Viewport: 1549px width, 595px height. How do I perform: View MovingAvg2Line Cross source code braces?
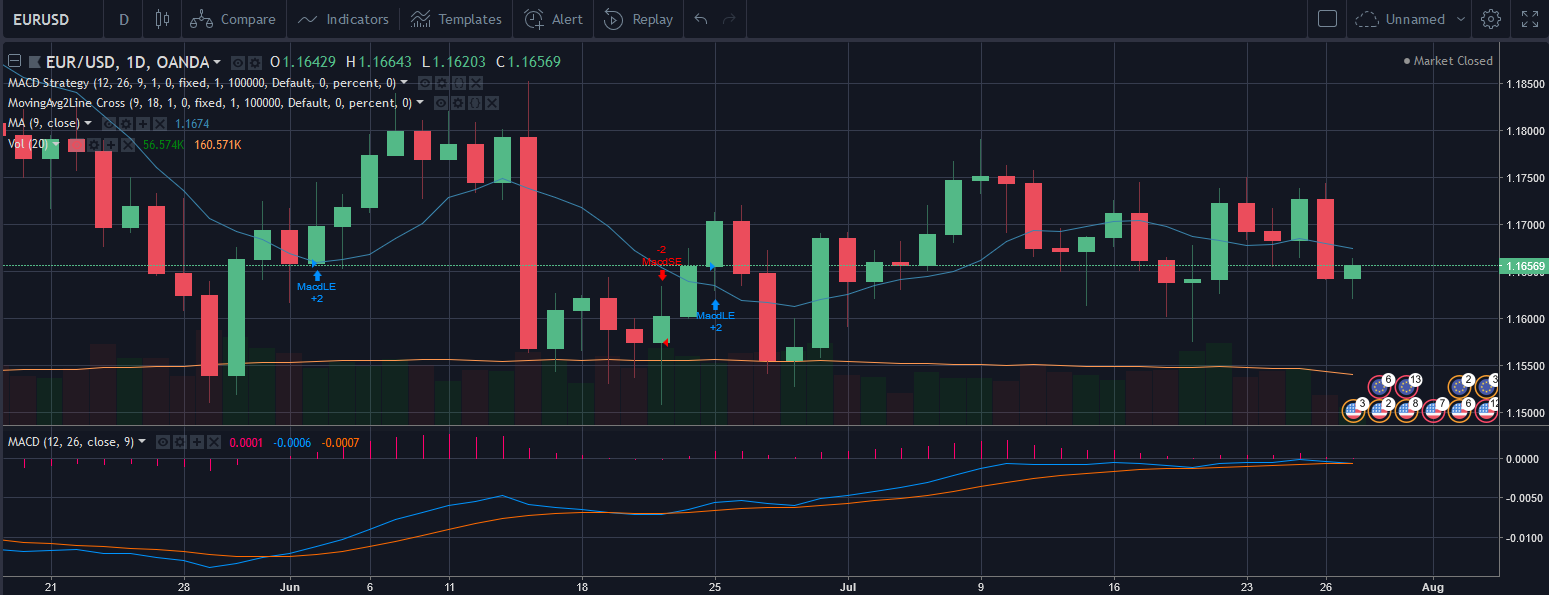pos(475,103)
